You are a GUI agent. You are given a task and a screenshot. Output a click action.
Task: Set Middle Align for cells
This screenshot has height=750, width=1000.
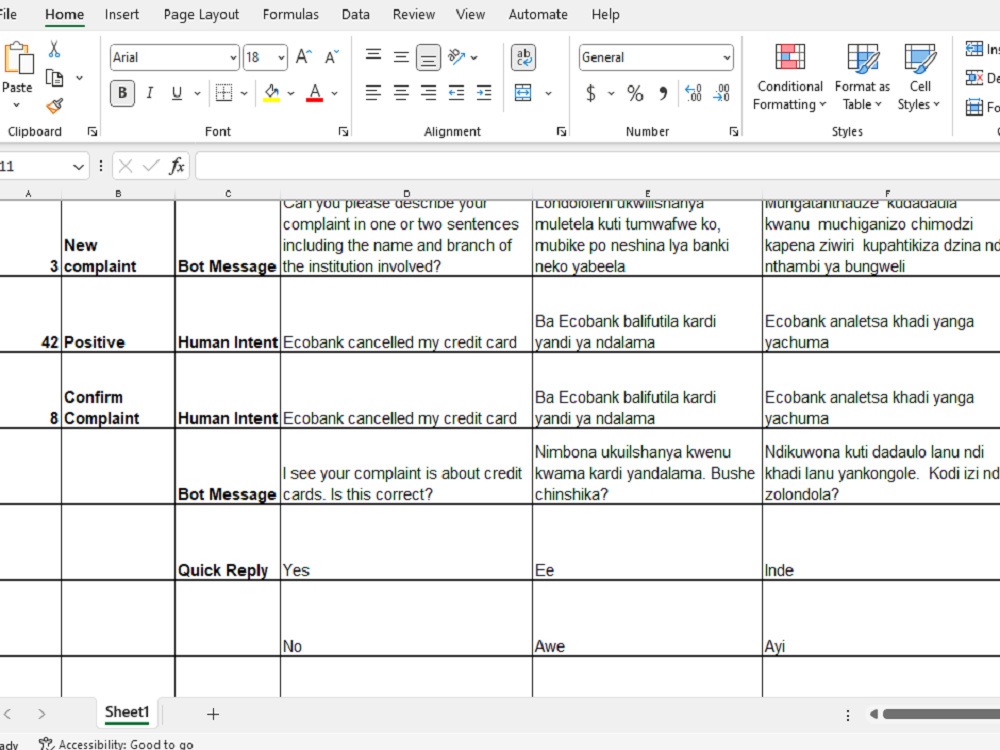click(401, 57)
